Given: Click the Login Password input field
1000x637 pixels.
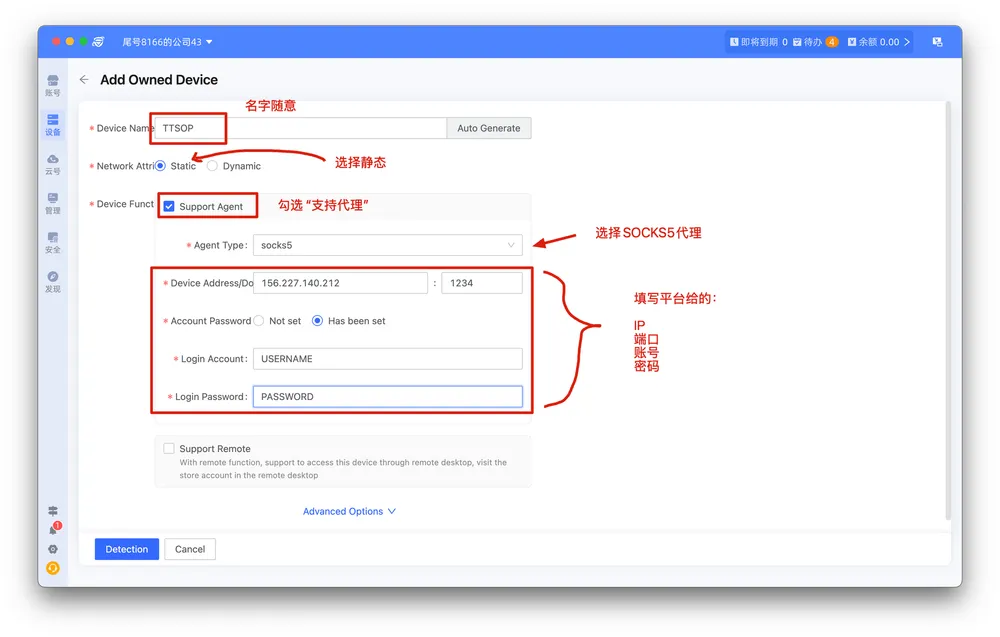Looking at the screenshot, I should (x=387, y=397).
